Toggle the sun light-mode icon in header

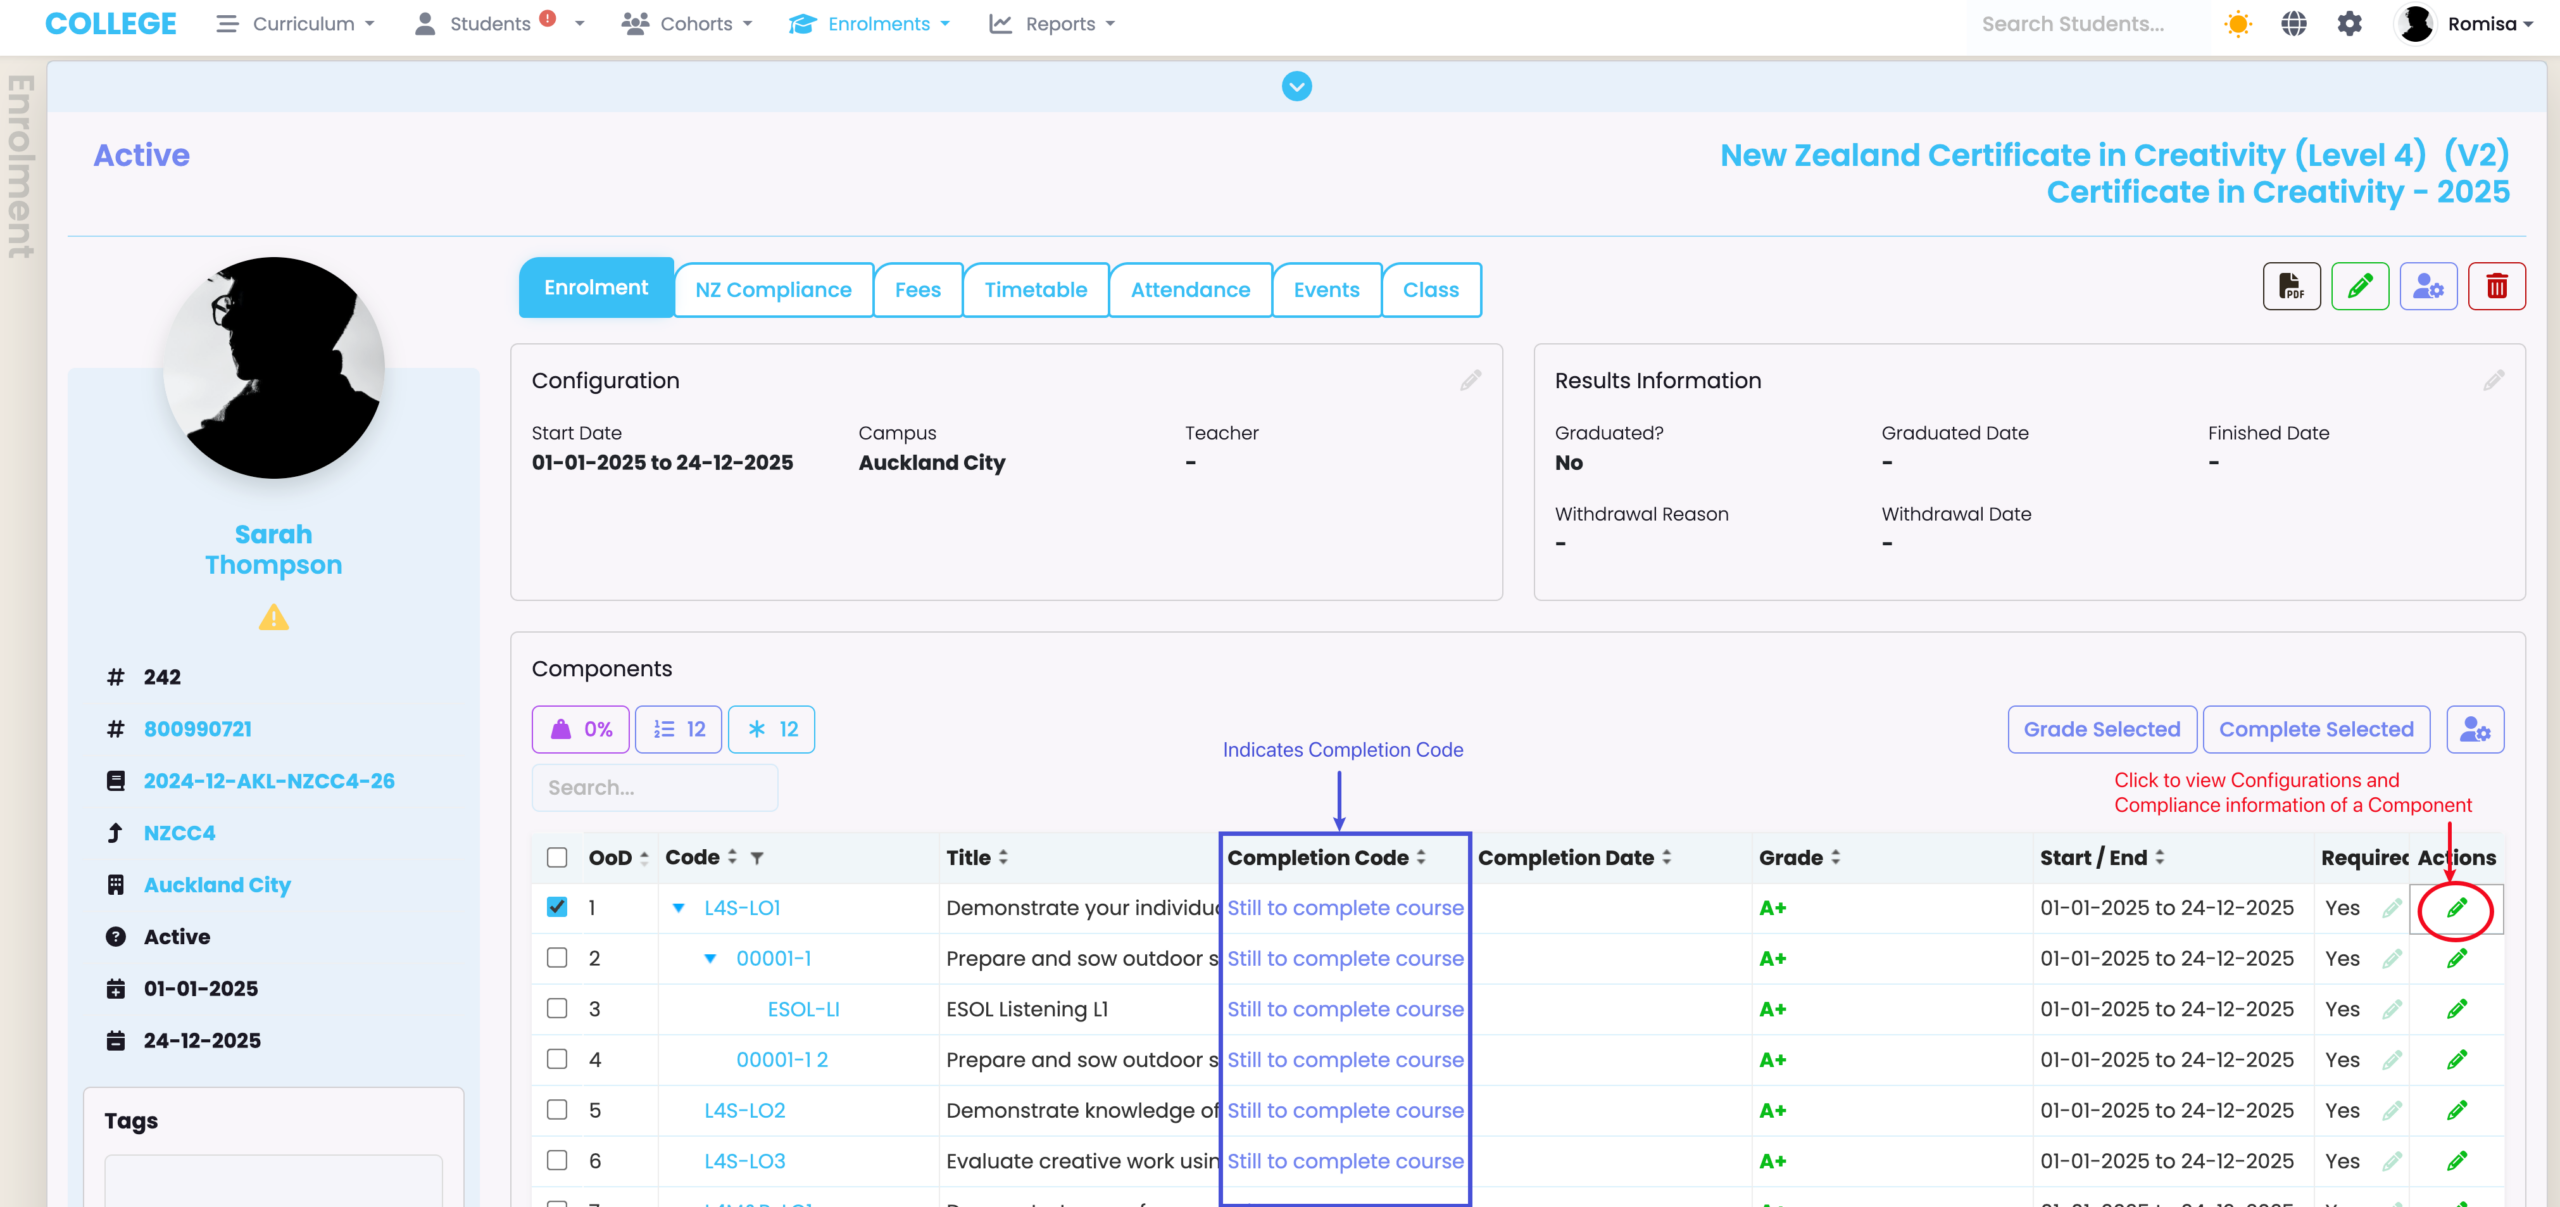click(2238, 24)
